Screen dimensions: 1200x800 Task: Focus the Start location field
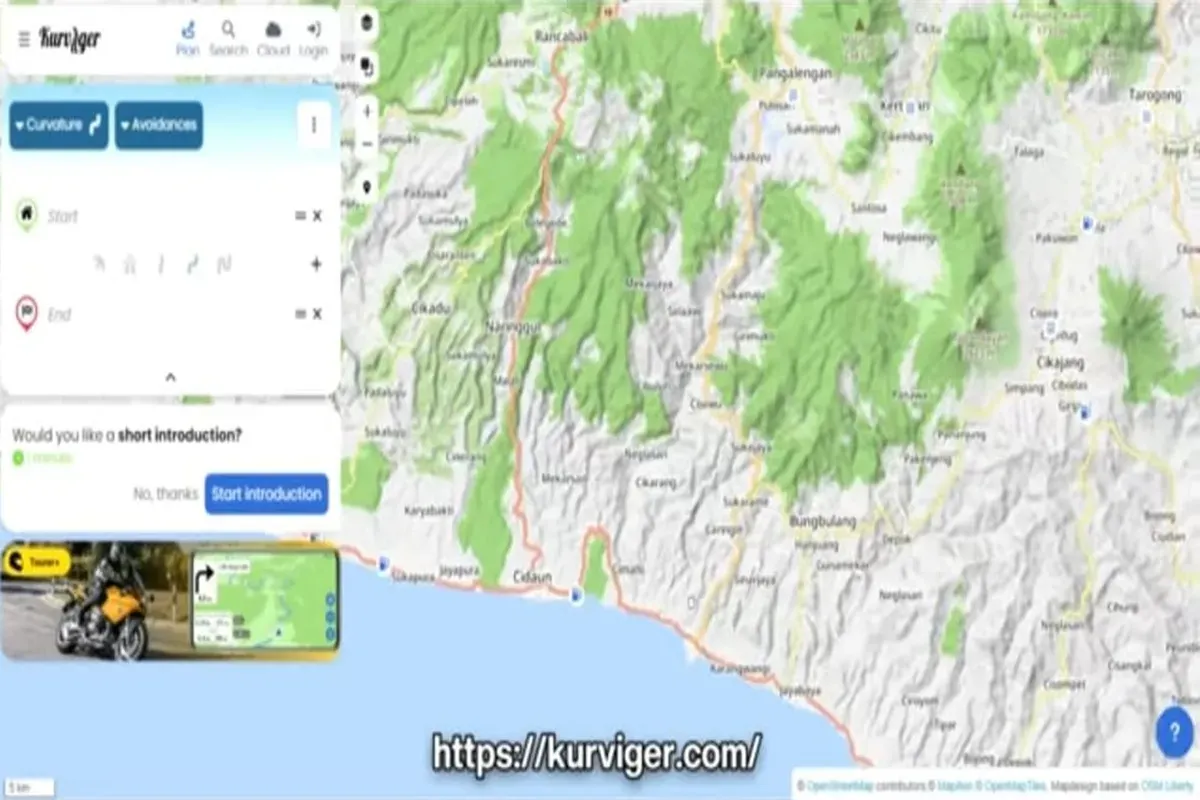point(165,216)
